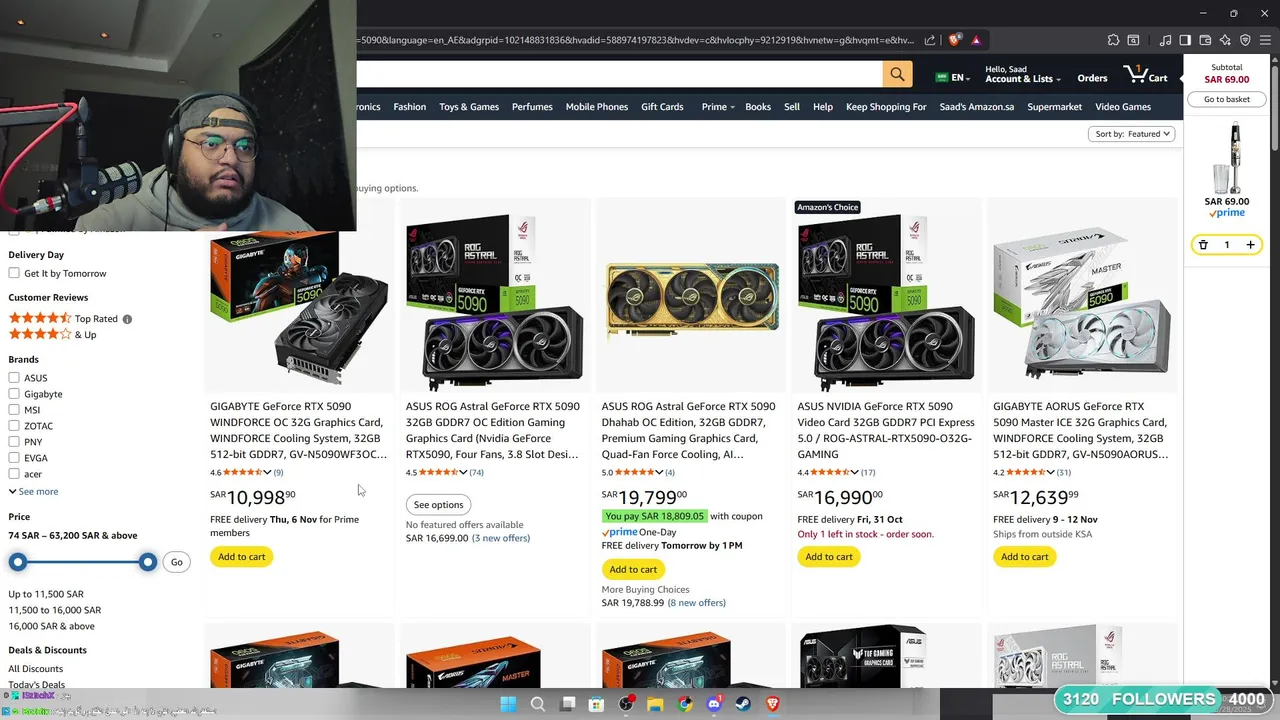Share this page via address bar icon
The height and width of the screenshot is (720, 1280).
pos(930,40)
